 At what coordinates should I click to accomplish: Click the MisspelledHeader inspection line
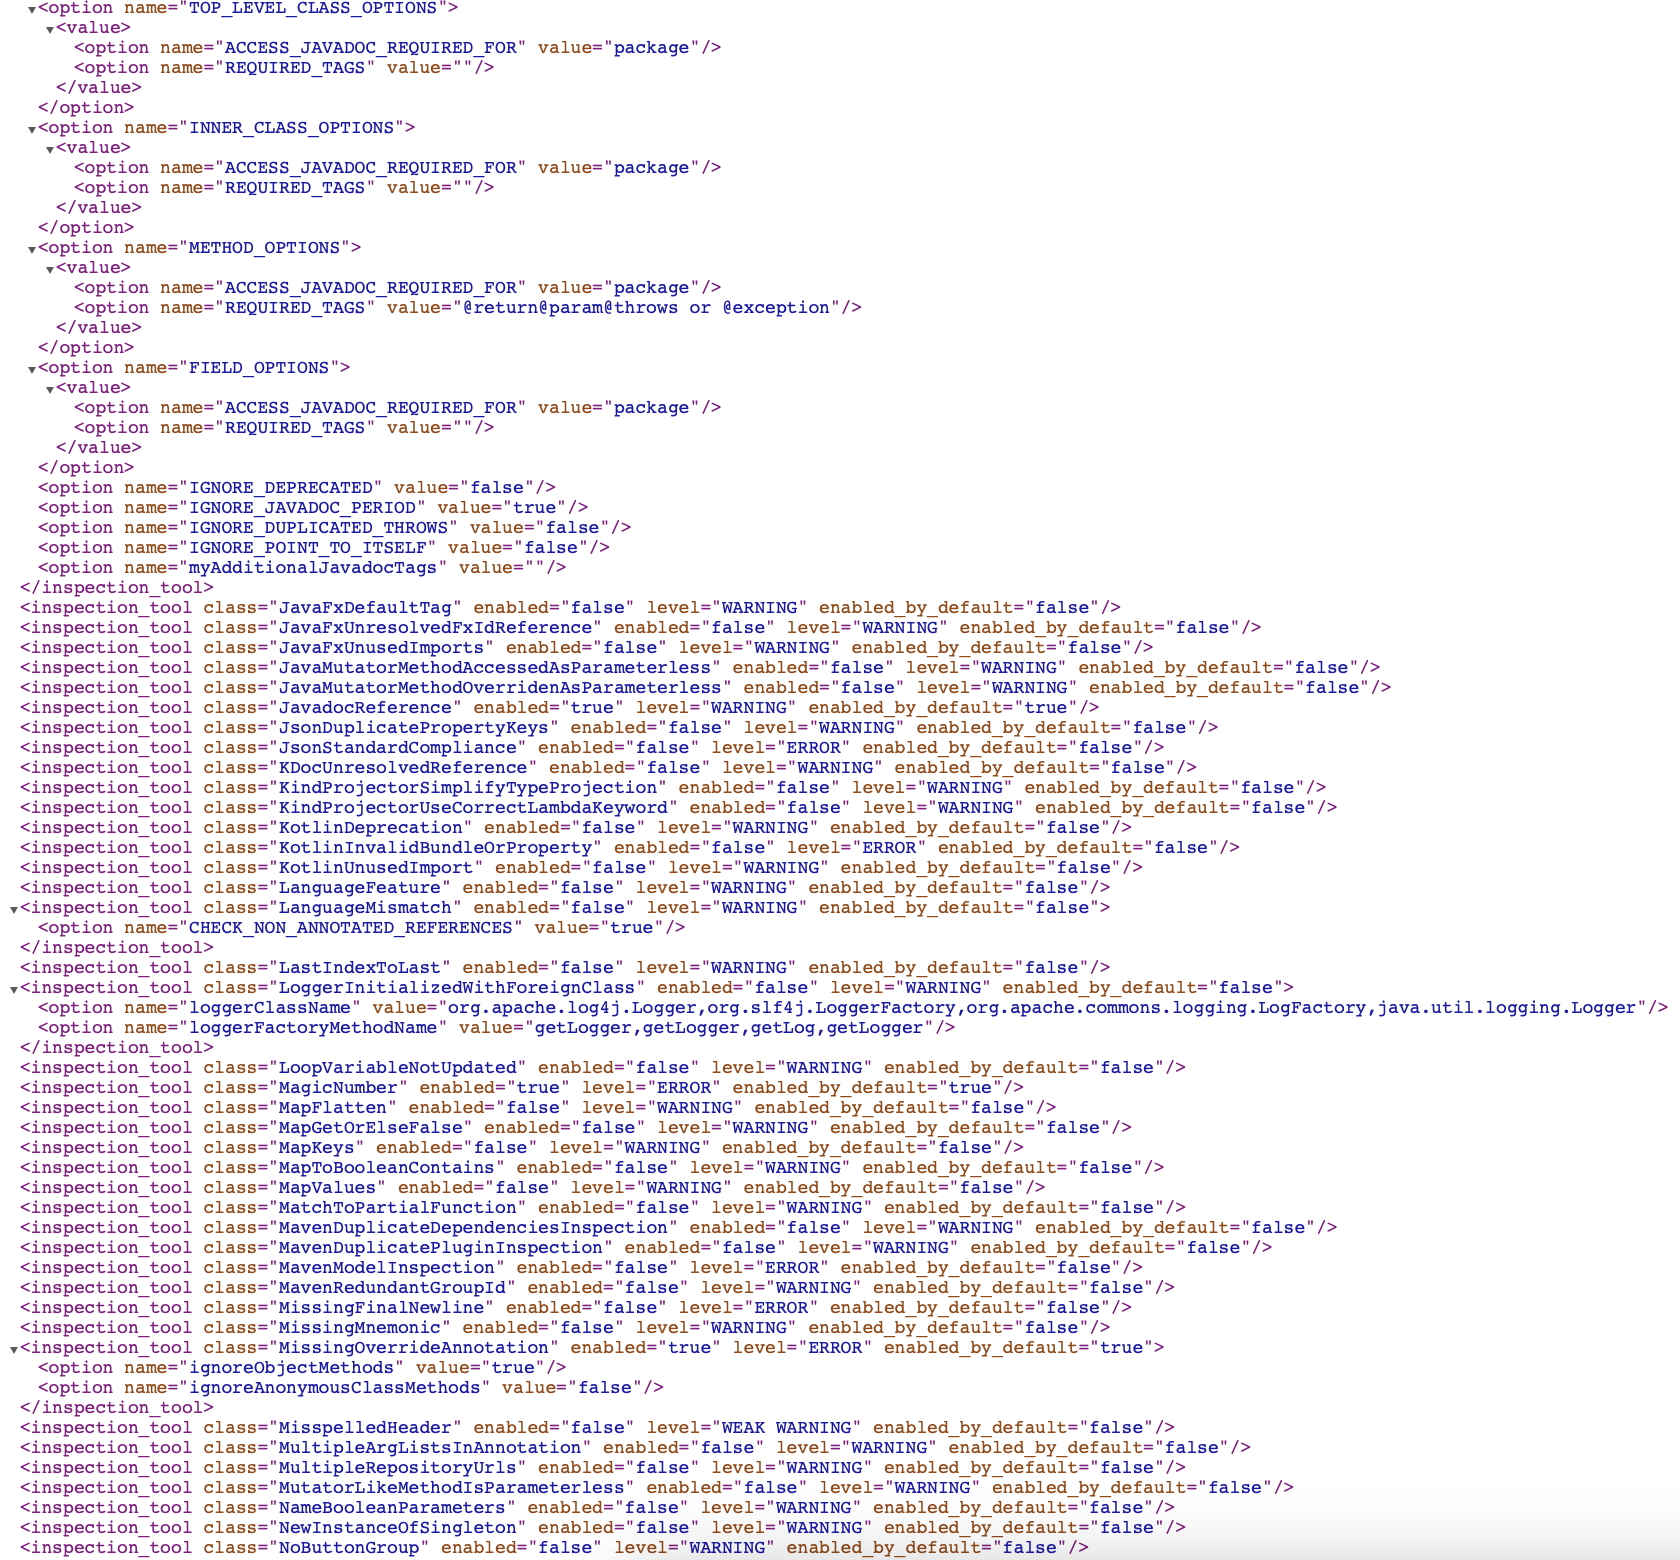coord(597,1428)
